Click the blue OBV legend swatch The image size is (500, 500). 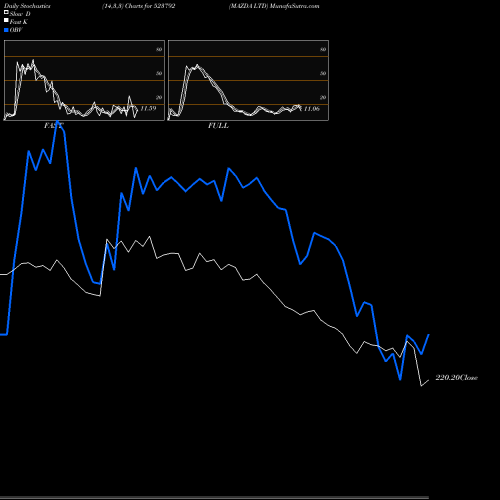(6, 30)
